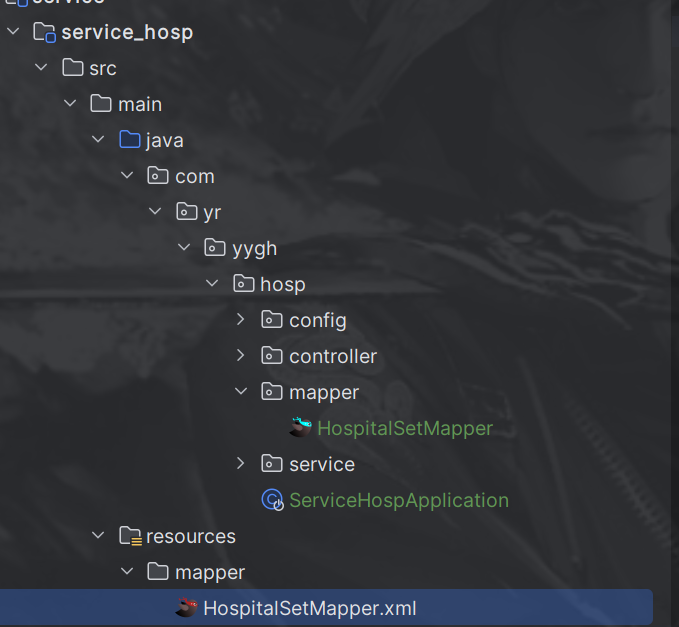Collapse the com package chevron
Screen dimensions: 679x627
coord(127,175)
